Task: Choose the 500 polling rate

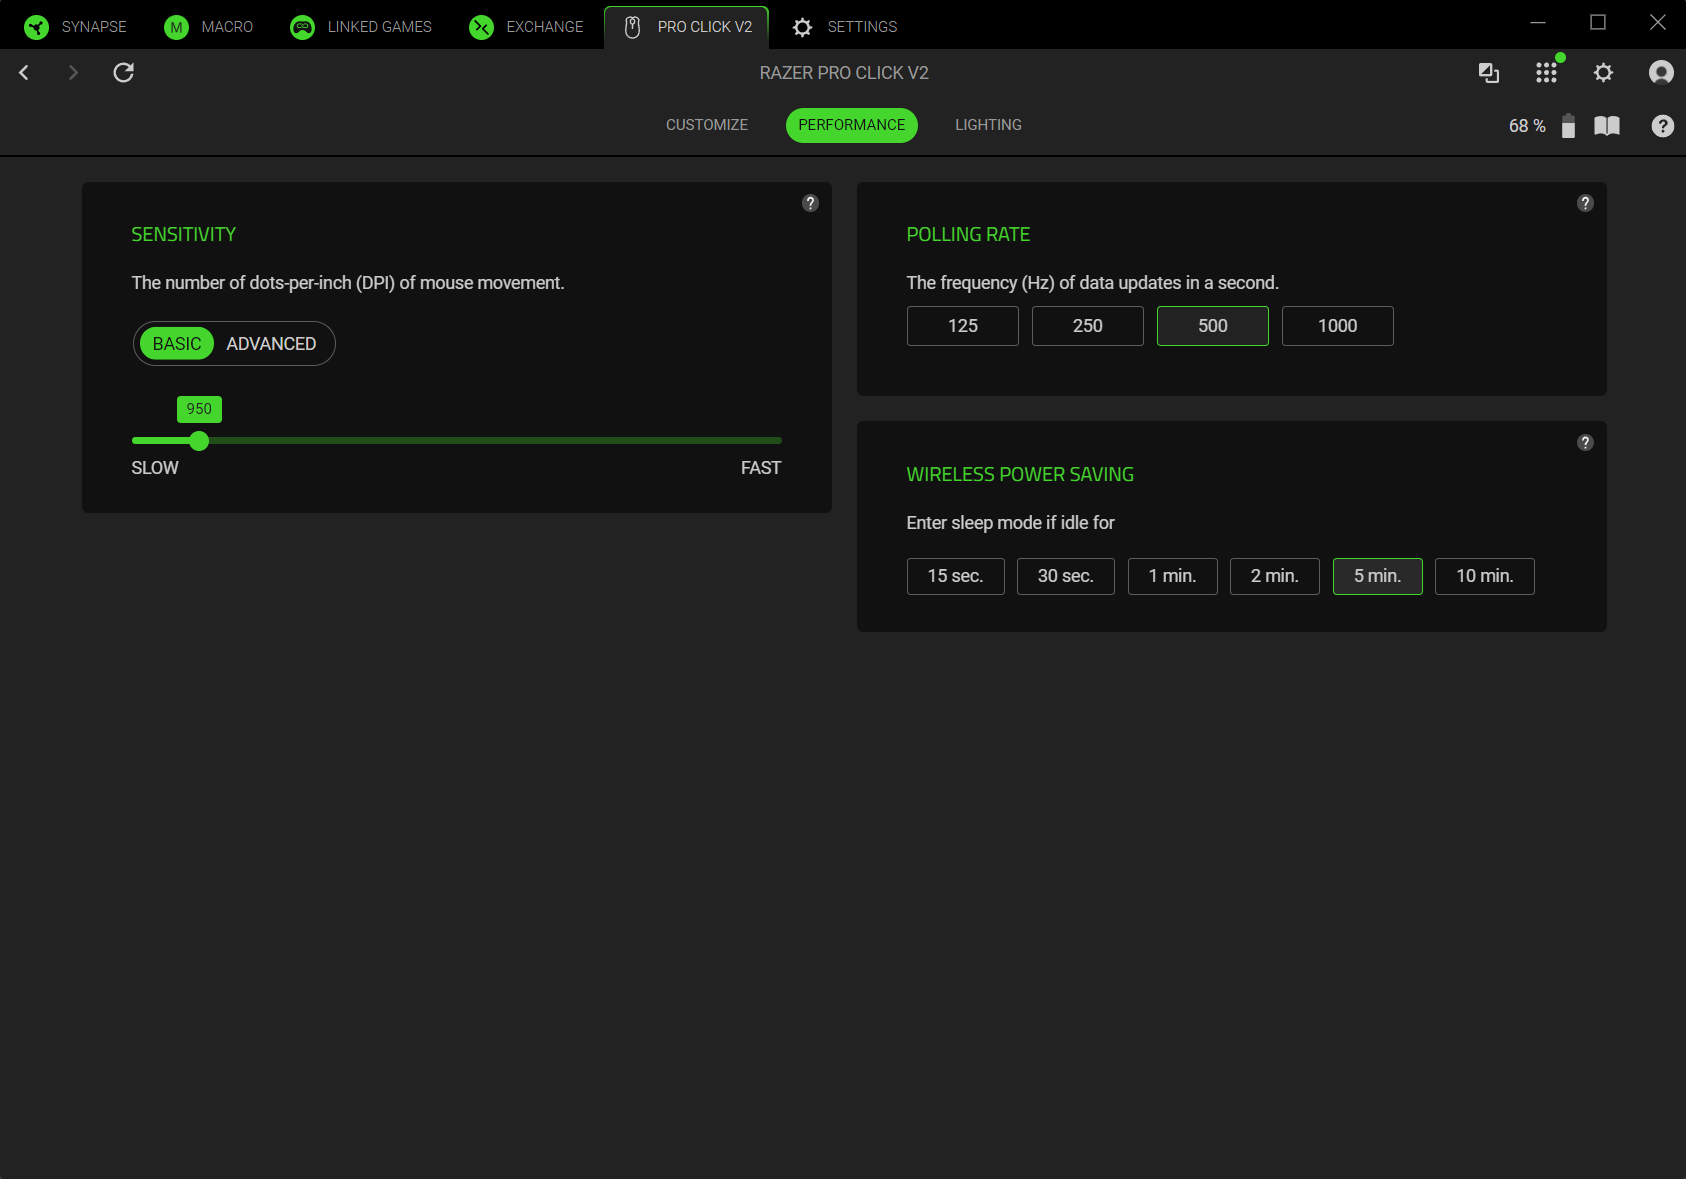Action: 1213,326
